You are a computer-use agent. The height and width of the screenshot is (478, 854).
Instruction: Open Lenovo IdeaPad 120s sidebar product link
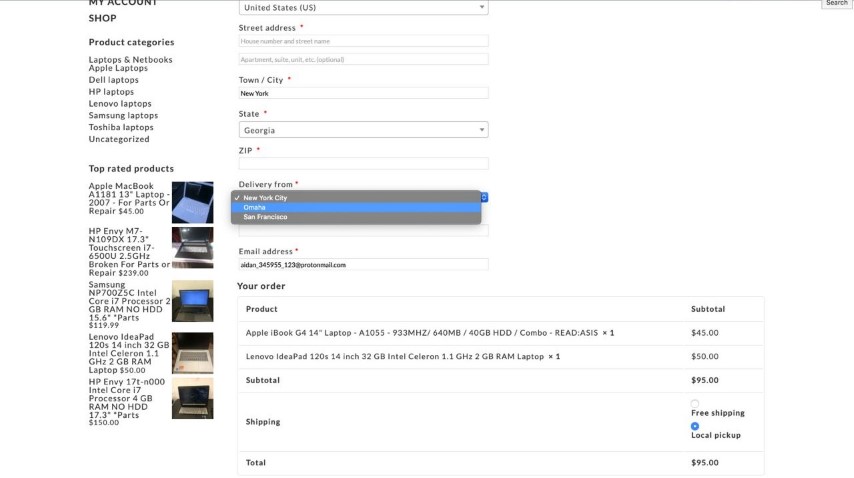pos(129,353)
